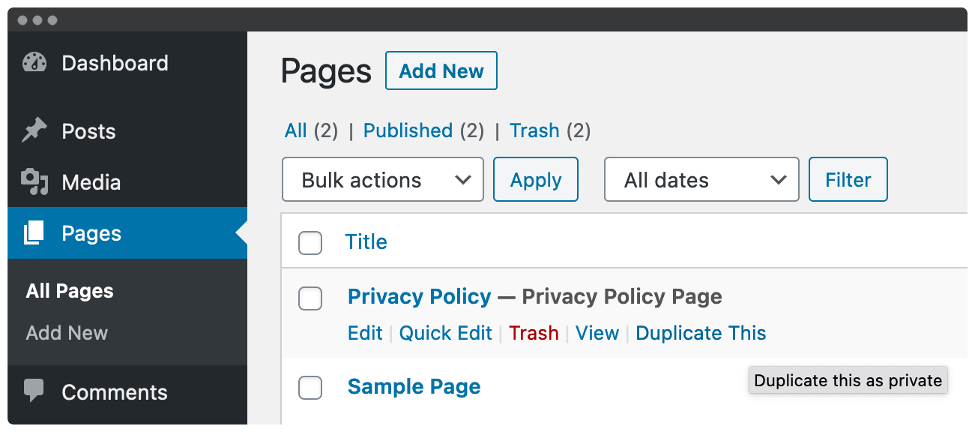Open the Bulk actions dropdown
The height and width of the screenshot is (433, 977).
383,179
